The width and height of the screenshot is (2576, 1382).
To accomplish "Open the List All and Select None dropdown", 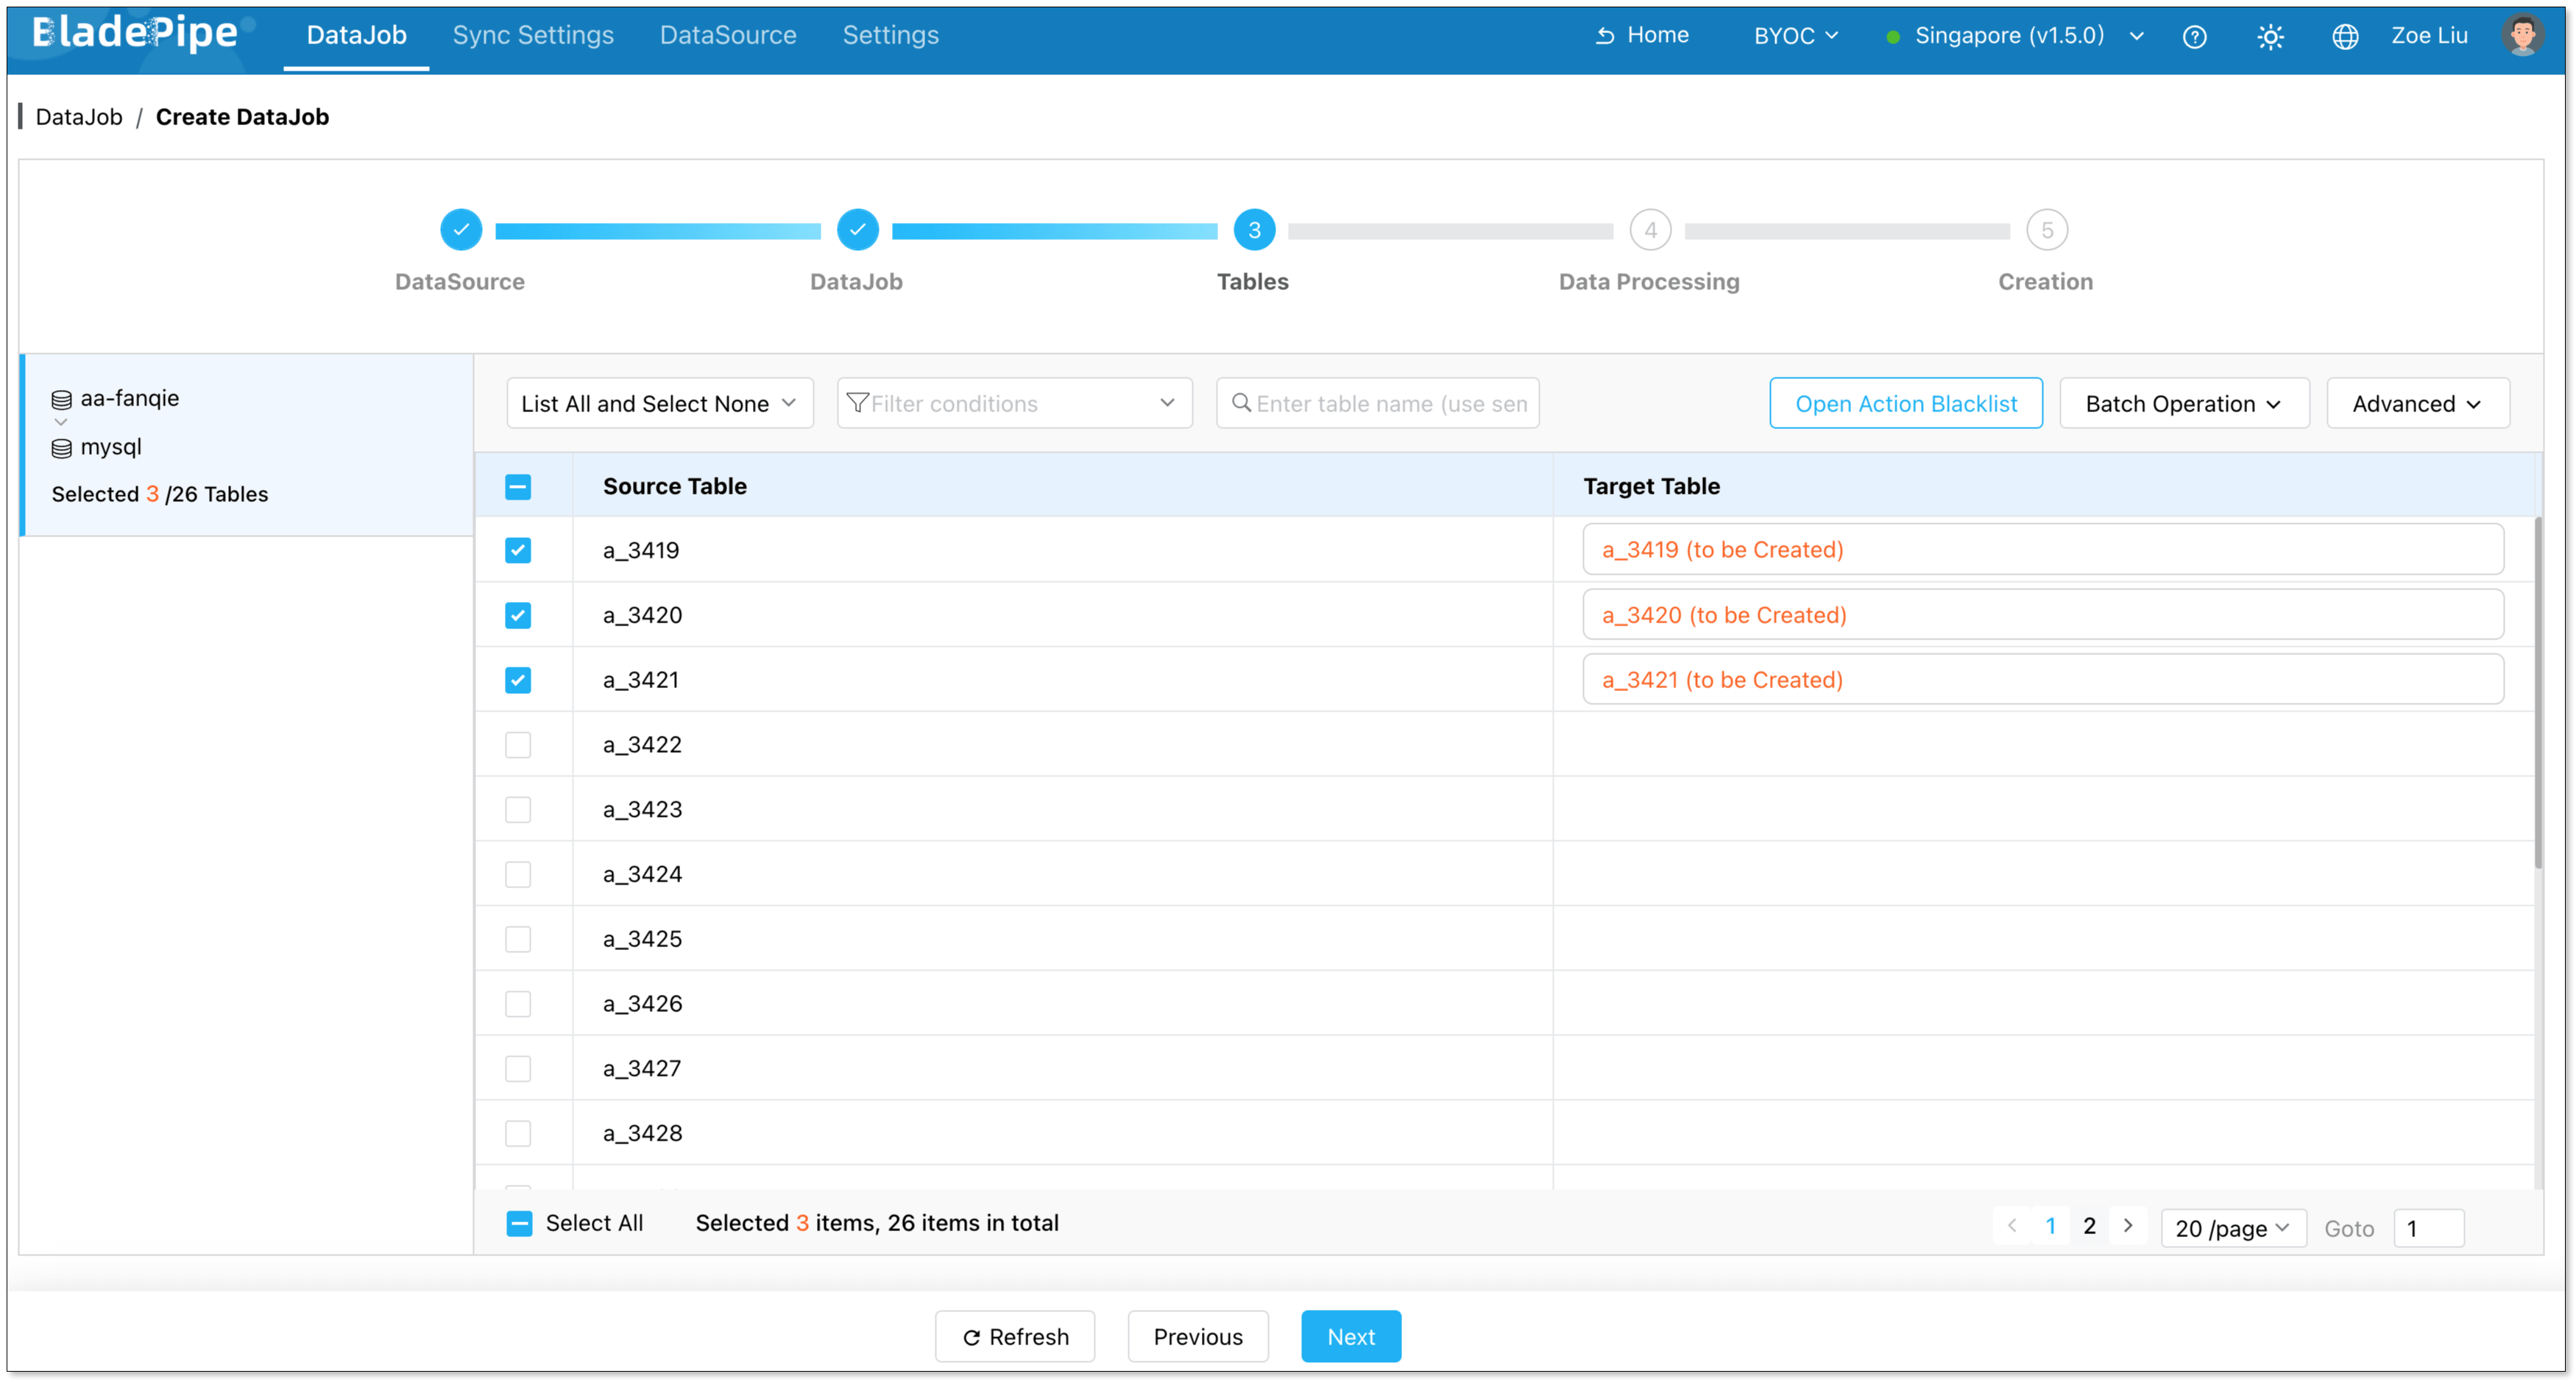I will click(x=658, y=403).
